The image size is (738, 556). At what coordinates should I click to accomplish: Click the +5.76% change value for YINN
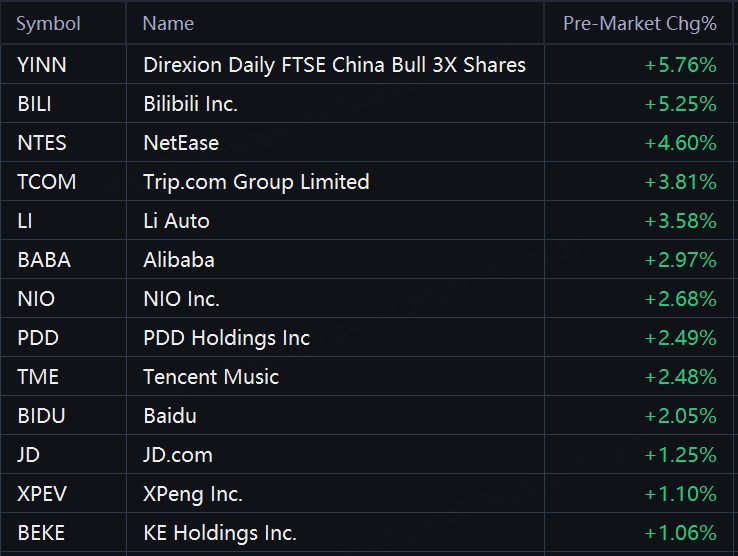680,65
